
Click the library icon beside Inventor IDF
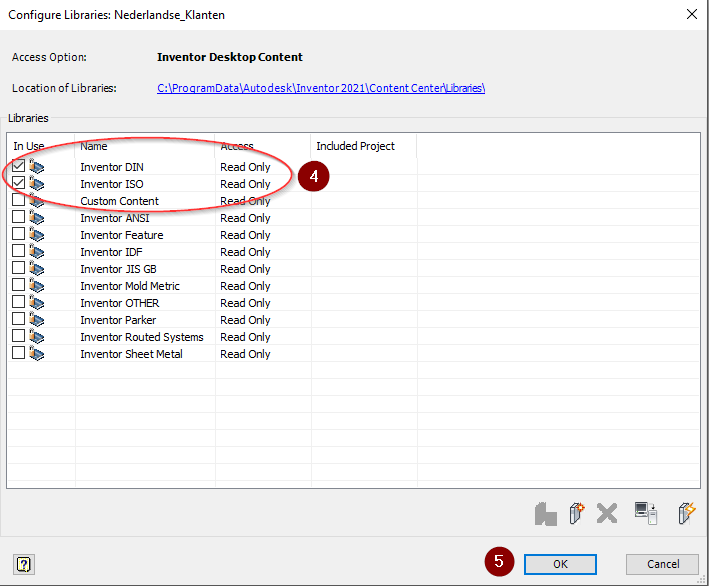(37, 251)
